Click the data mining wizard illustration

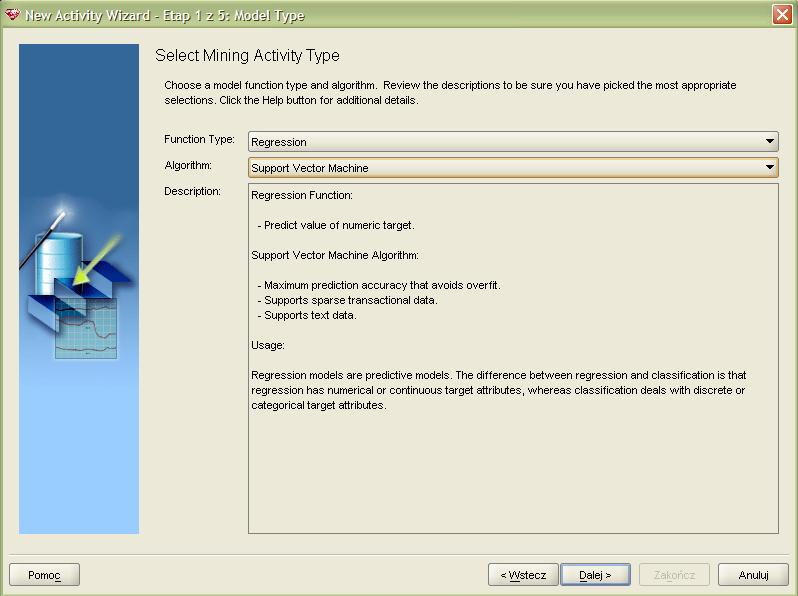point(79,289)
